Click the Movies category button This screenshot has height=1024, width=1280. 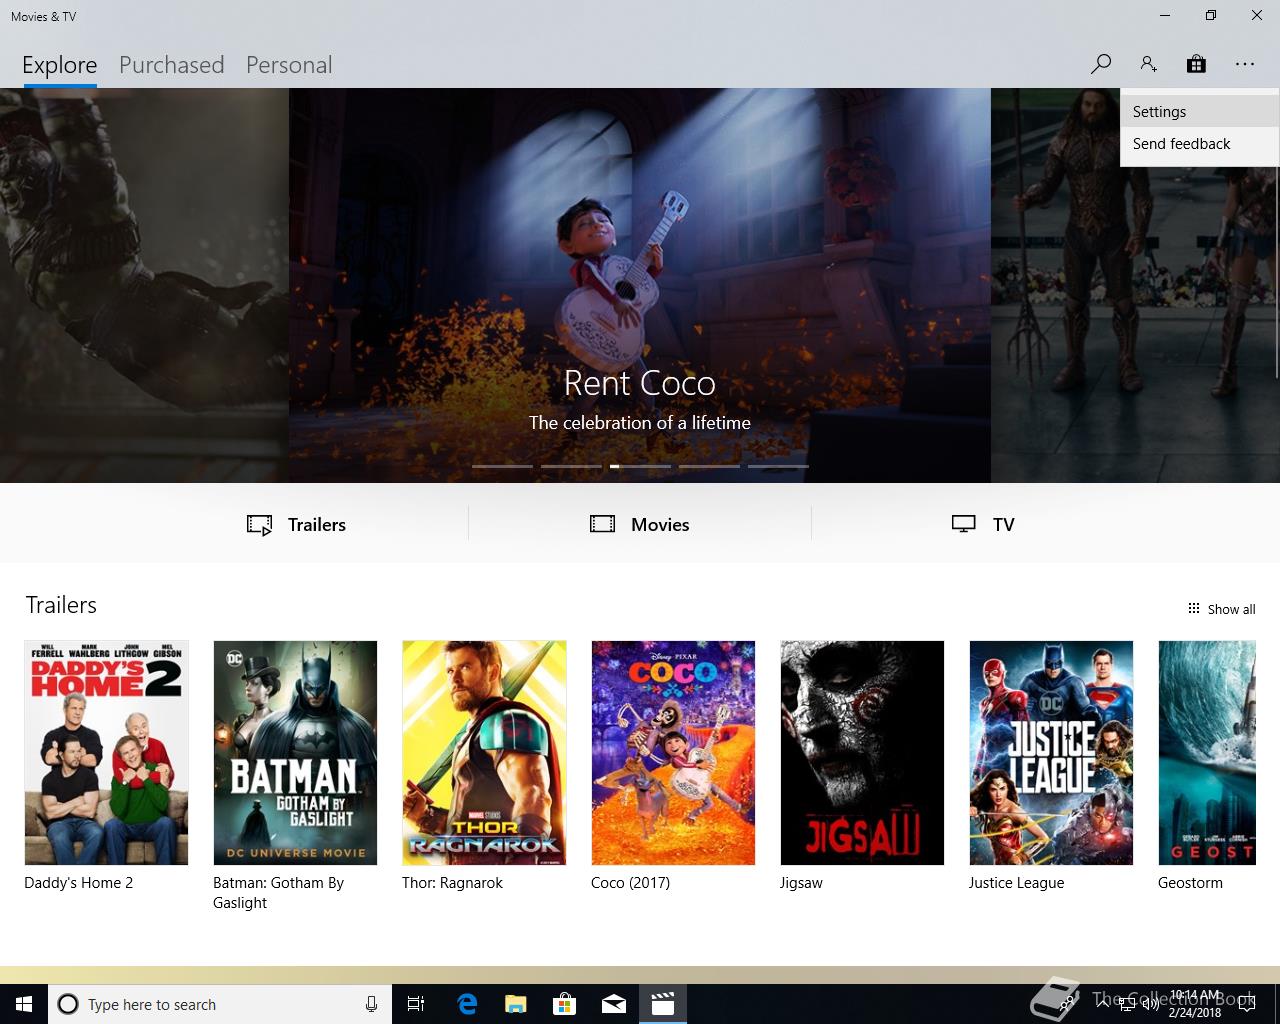point(640,524)
